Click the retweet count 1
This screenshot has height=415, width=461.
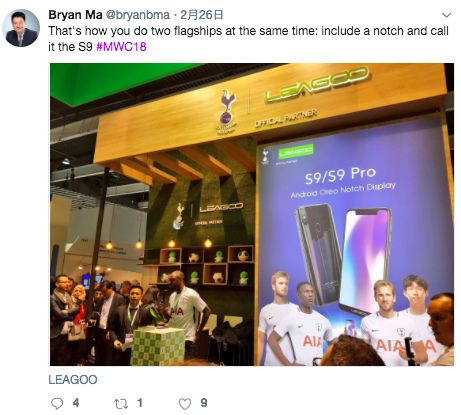click(x=140, y=403)
